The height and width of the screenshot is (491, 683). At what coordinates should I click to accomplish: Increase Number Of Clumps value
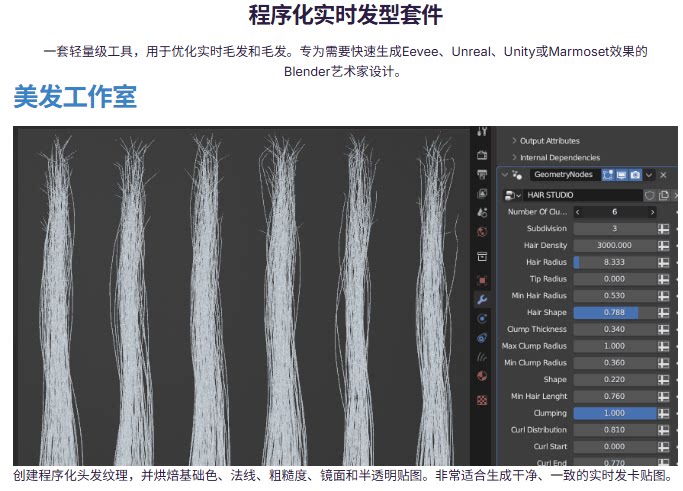(x=652, y=212)
